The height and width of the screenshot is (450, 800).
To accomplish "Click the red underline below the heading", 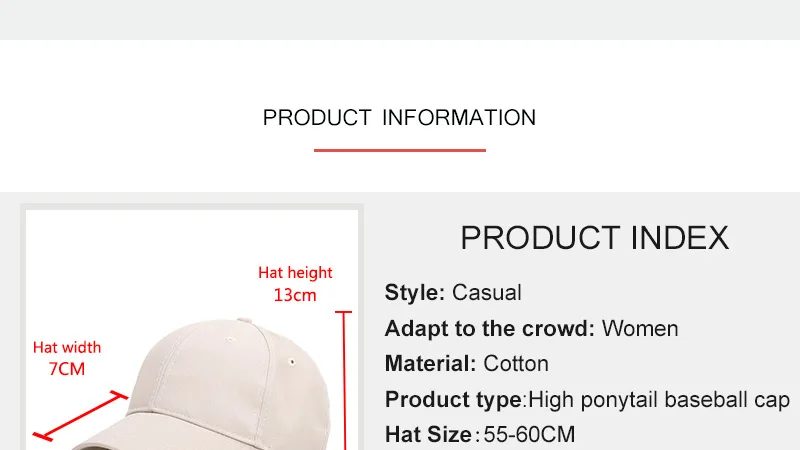I will click(399, 151).
